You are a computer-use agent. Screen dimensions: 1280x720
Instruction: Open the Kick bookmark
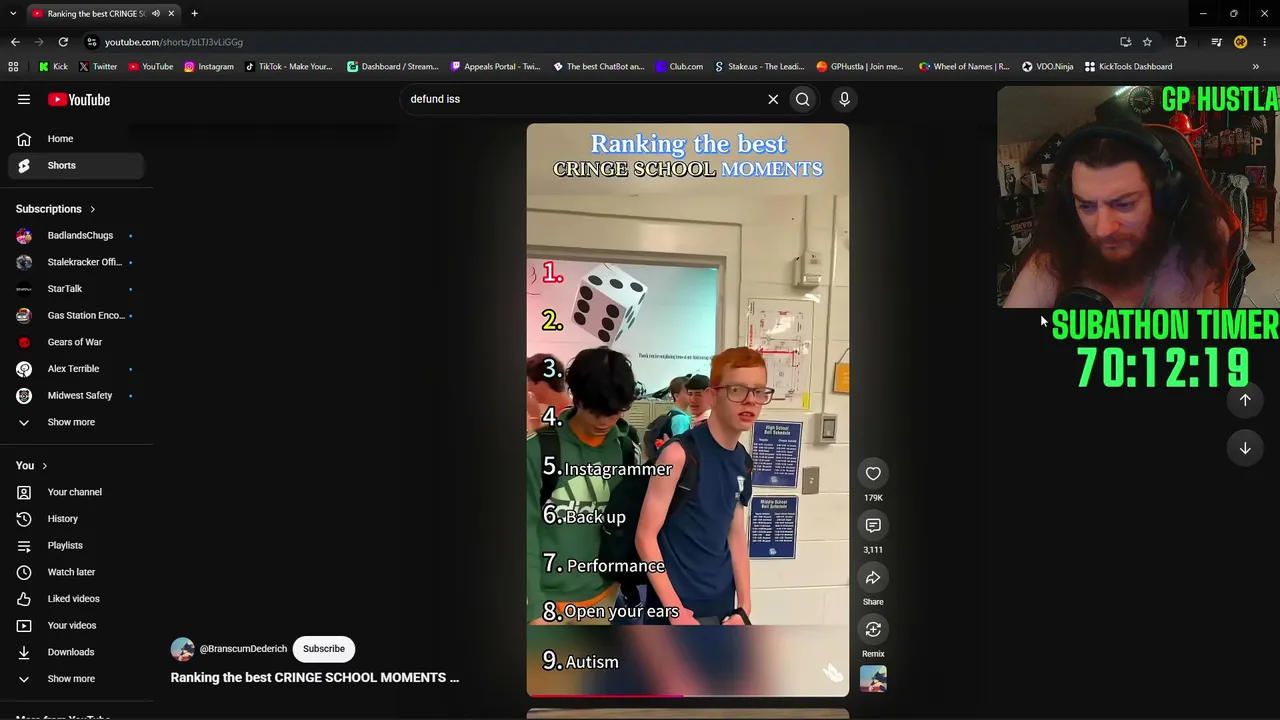point(53,67)
